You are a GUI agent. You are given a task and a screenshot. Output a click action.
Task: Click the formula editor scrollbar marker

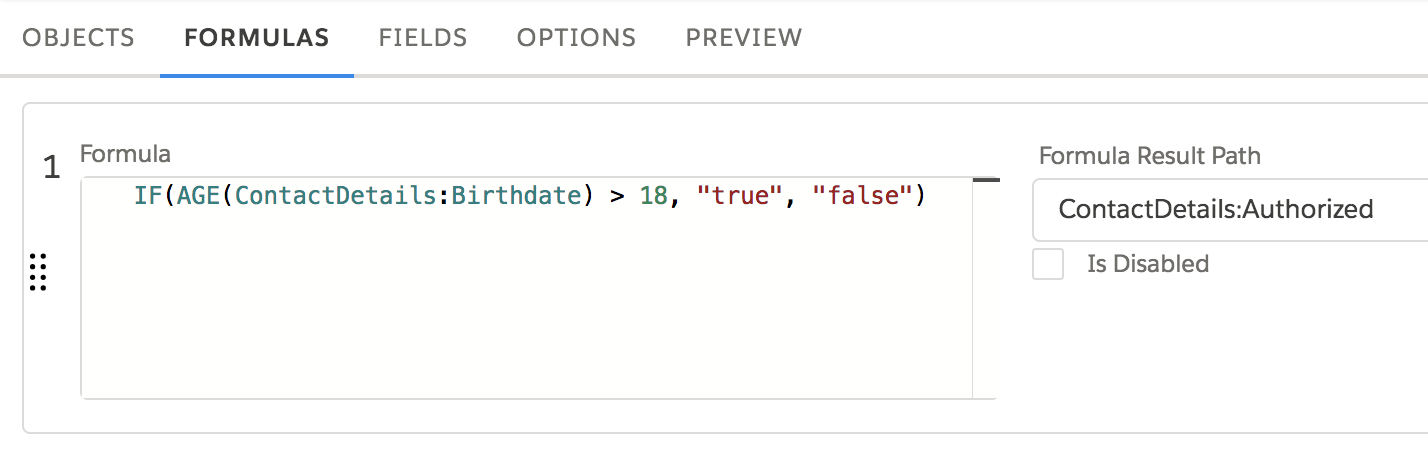click(986, 180)
